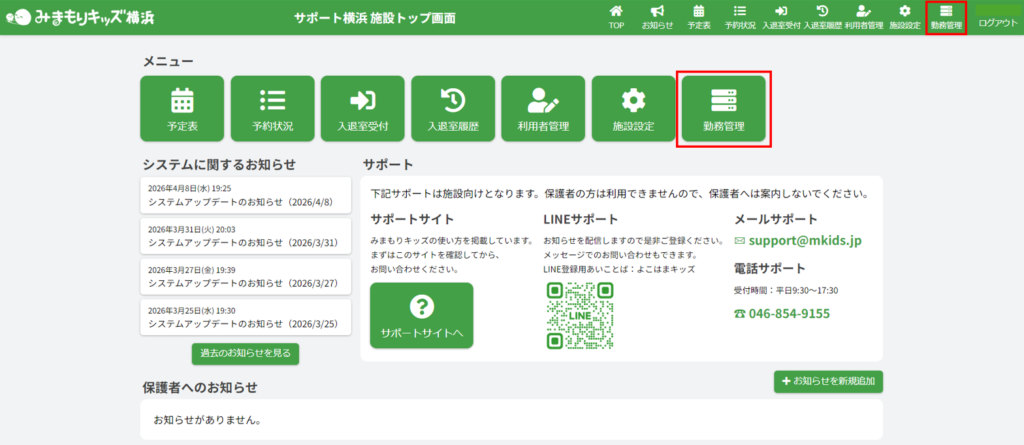The image size is (1024, 445).
Task: Open the 入退室受付 menu tile
Action: (x=362, y=110)
